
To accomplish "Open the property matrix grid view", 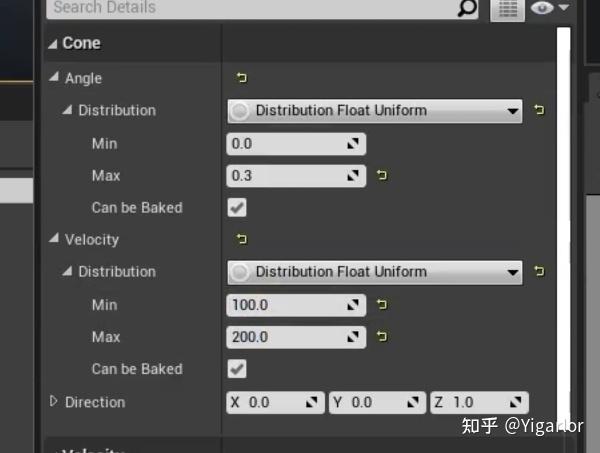I will click(x=507, y=9).
